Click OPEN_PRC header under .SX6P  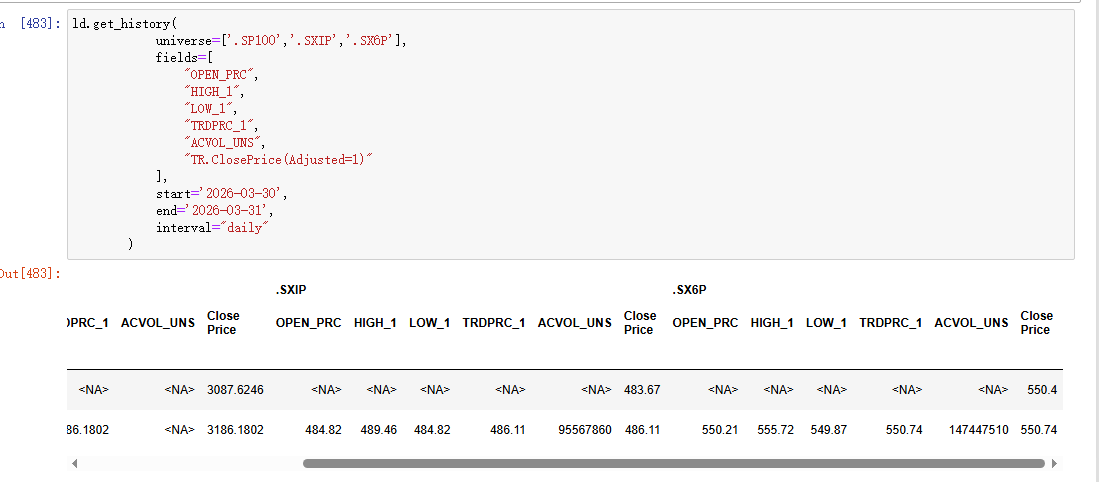(705, 323)
